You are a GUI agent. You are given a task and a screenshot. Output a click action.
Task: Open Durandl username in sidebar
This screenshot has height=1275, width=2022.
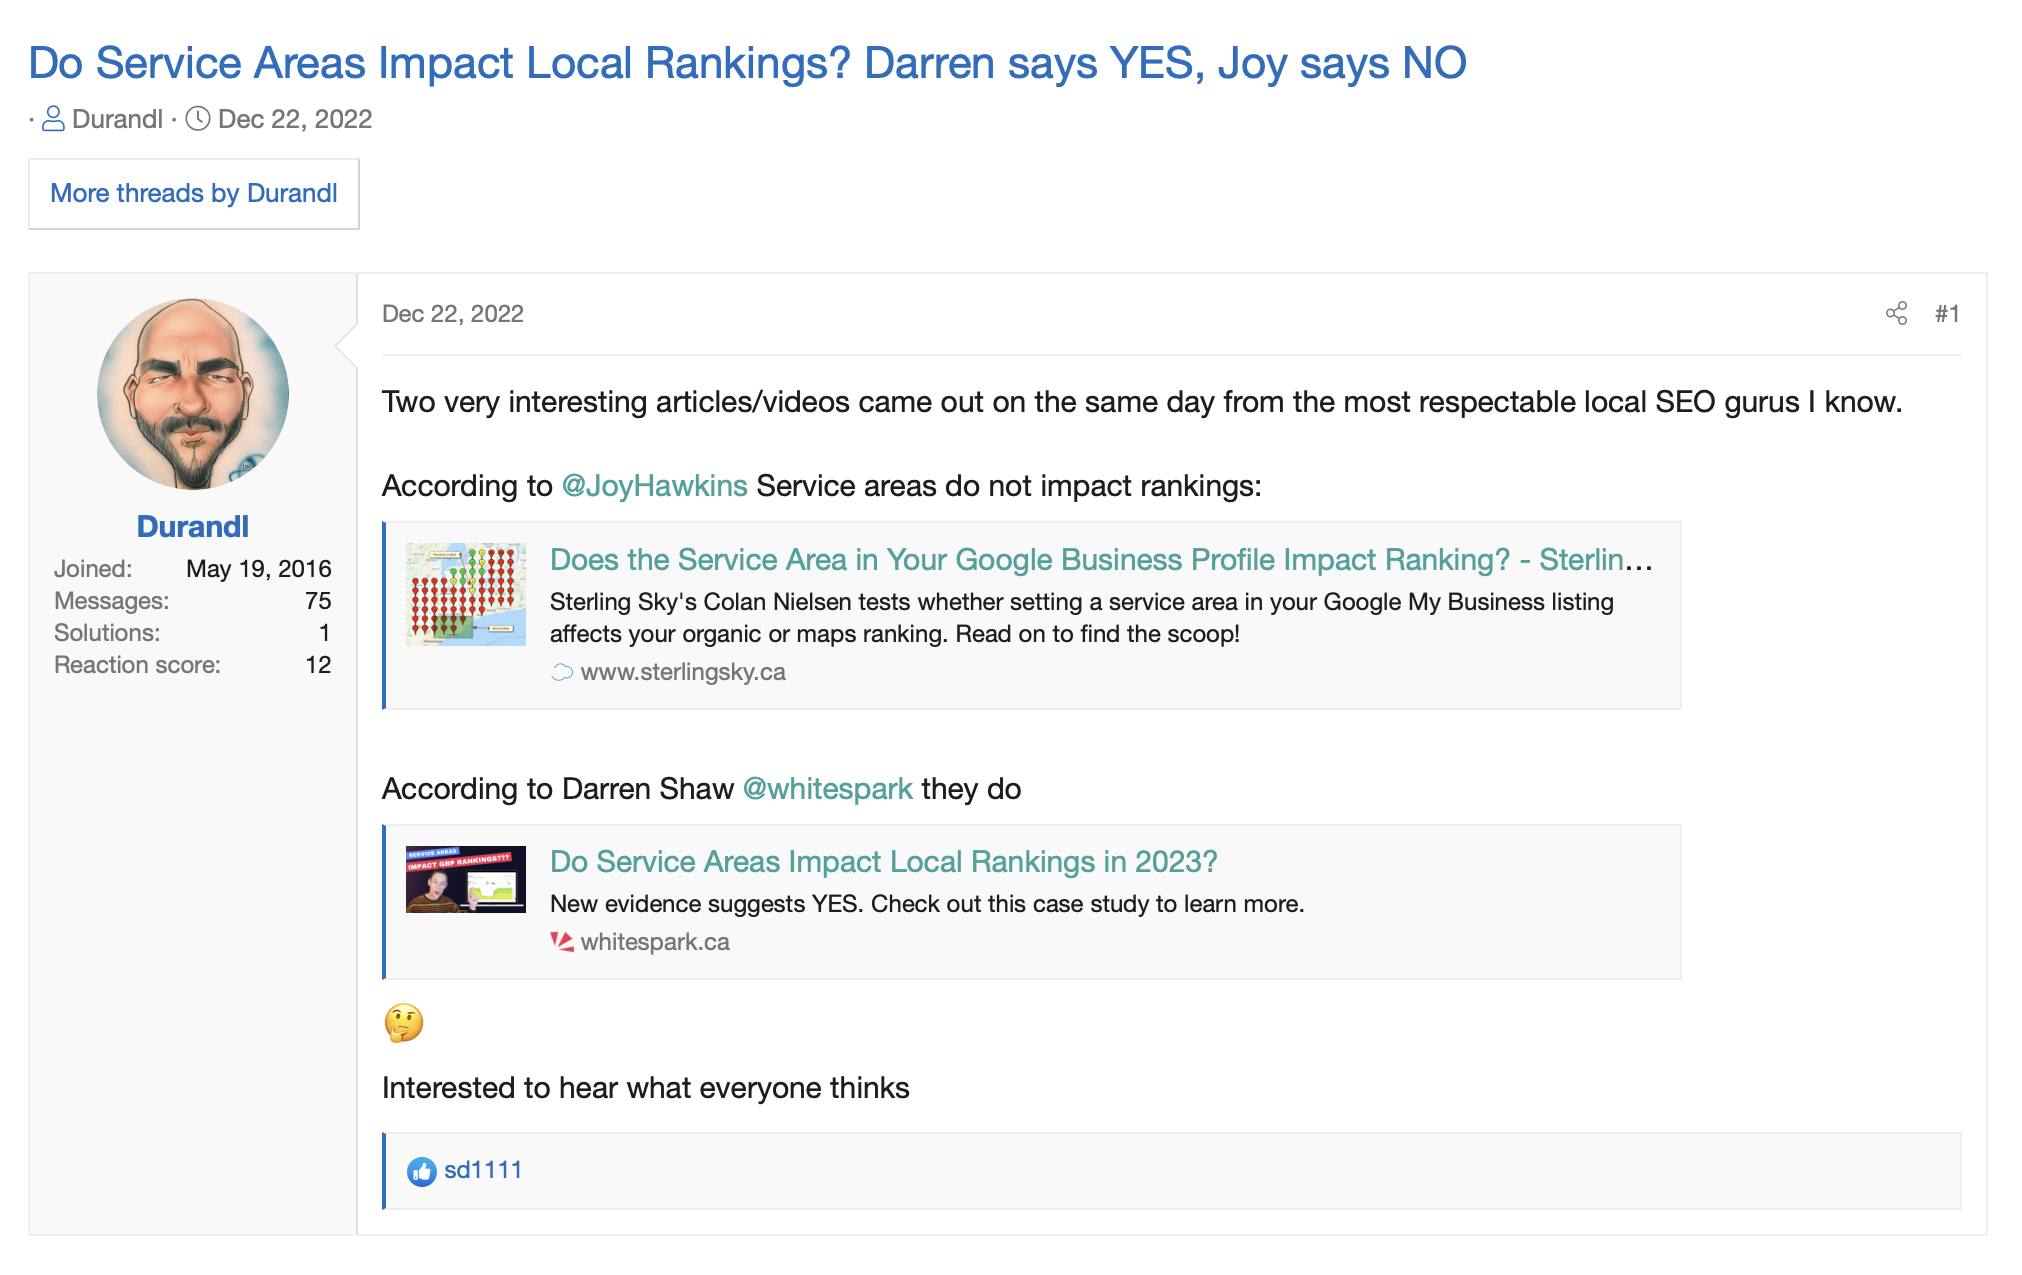[x=193, y=527]
